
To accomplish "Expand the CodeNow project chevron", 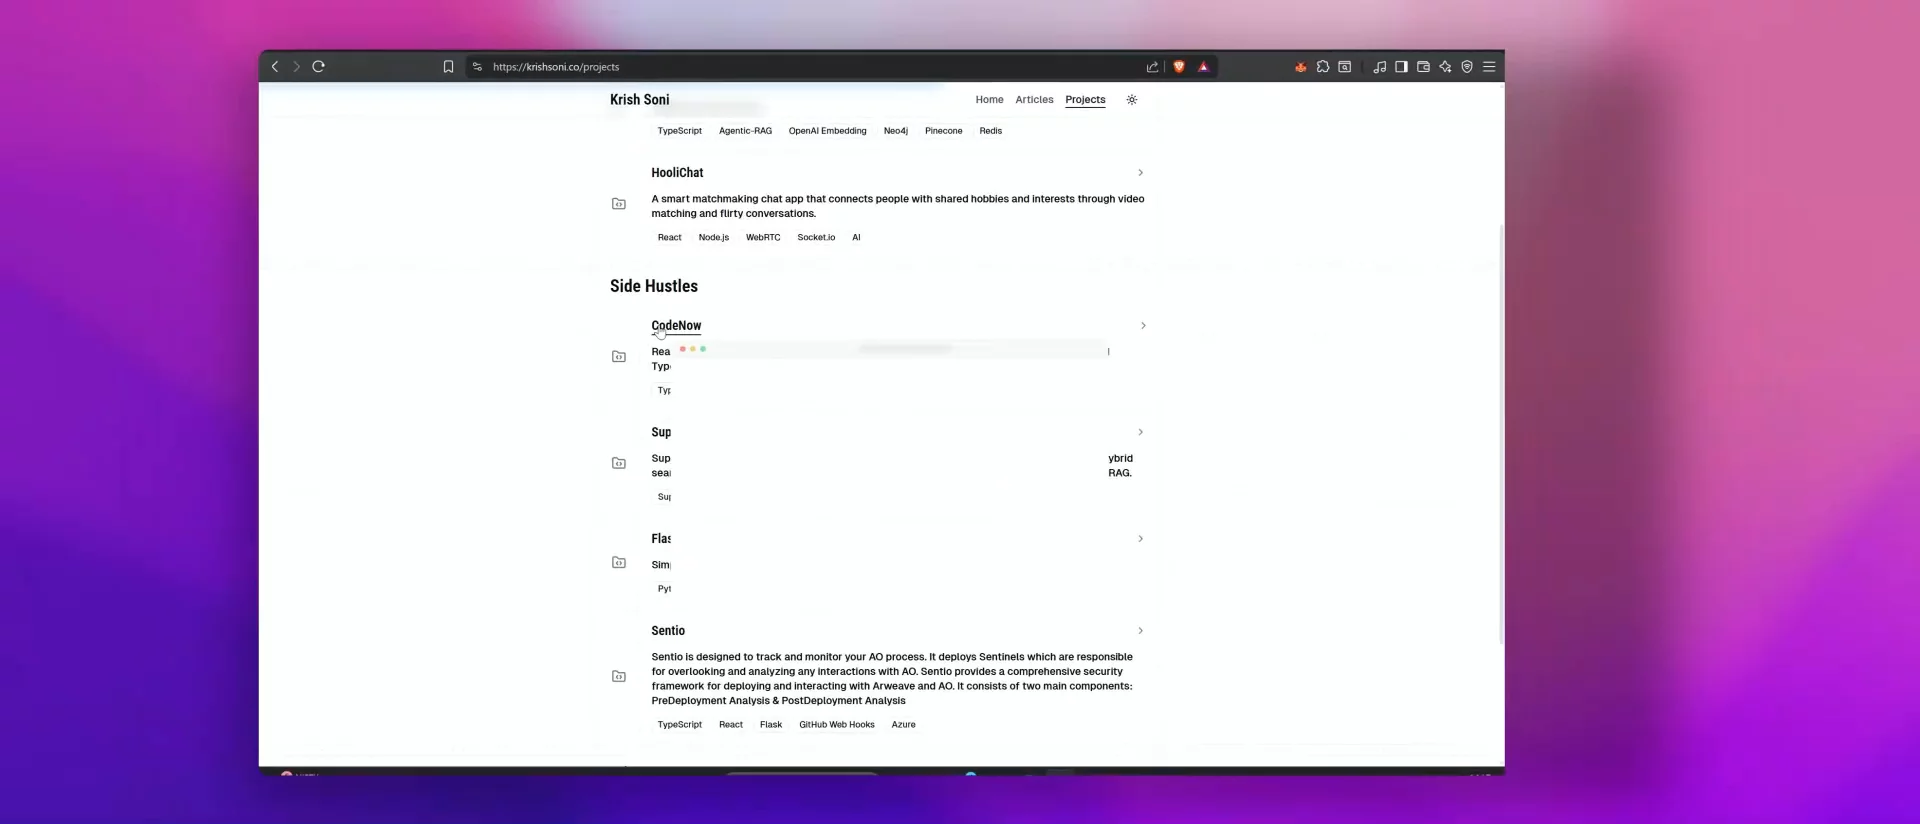I will click(x=1143, y=326).
